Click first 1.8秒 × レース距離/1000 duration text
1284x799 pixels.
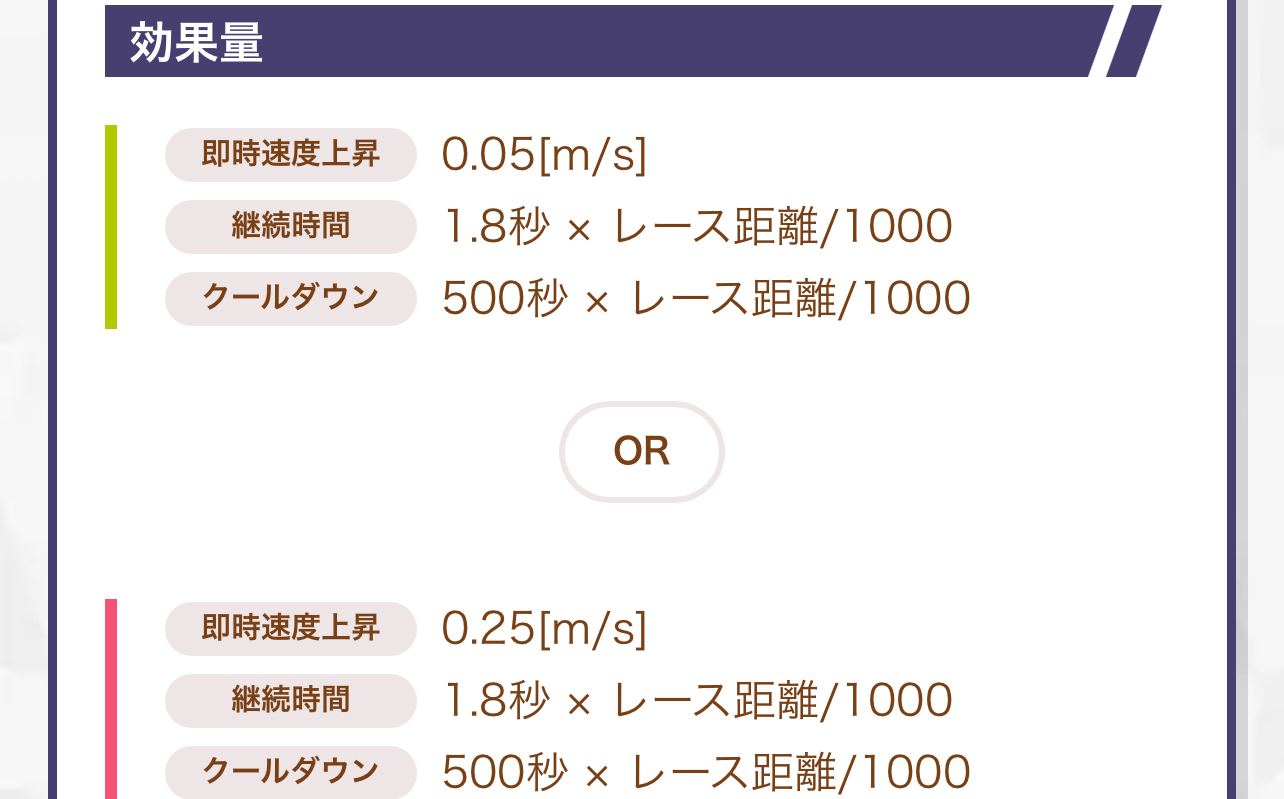697,227
